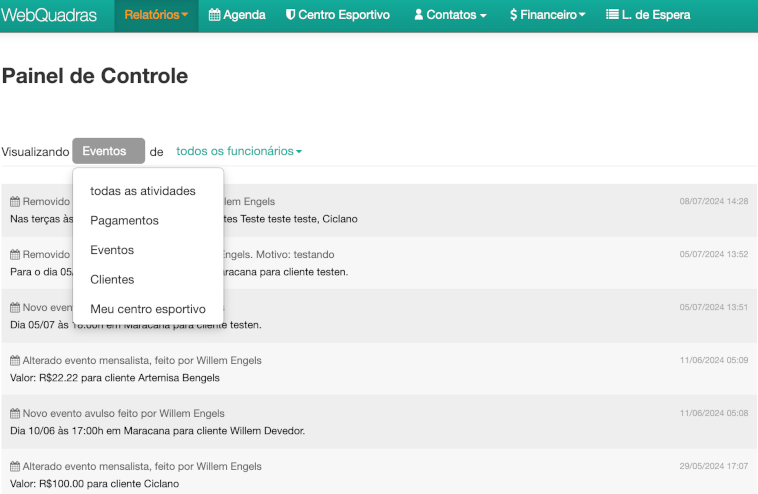Toggle the Eventos filter dropdown button
Image resolution: width=758 pixels, height=494 pixels.
coord(108,151)
